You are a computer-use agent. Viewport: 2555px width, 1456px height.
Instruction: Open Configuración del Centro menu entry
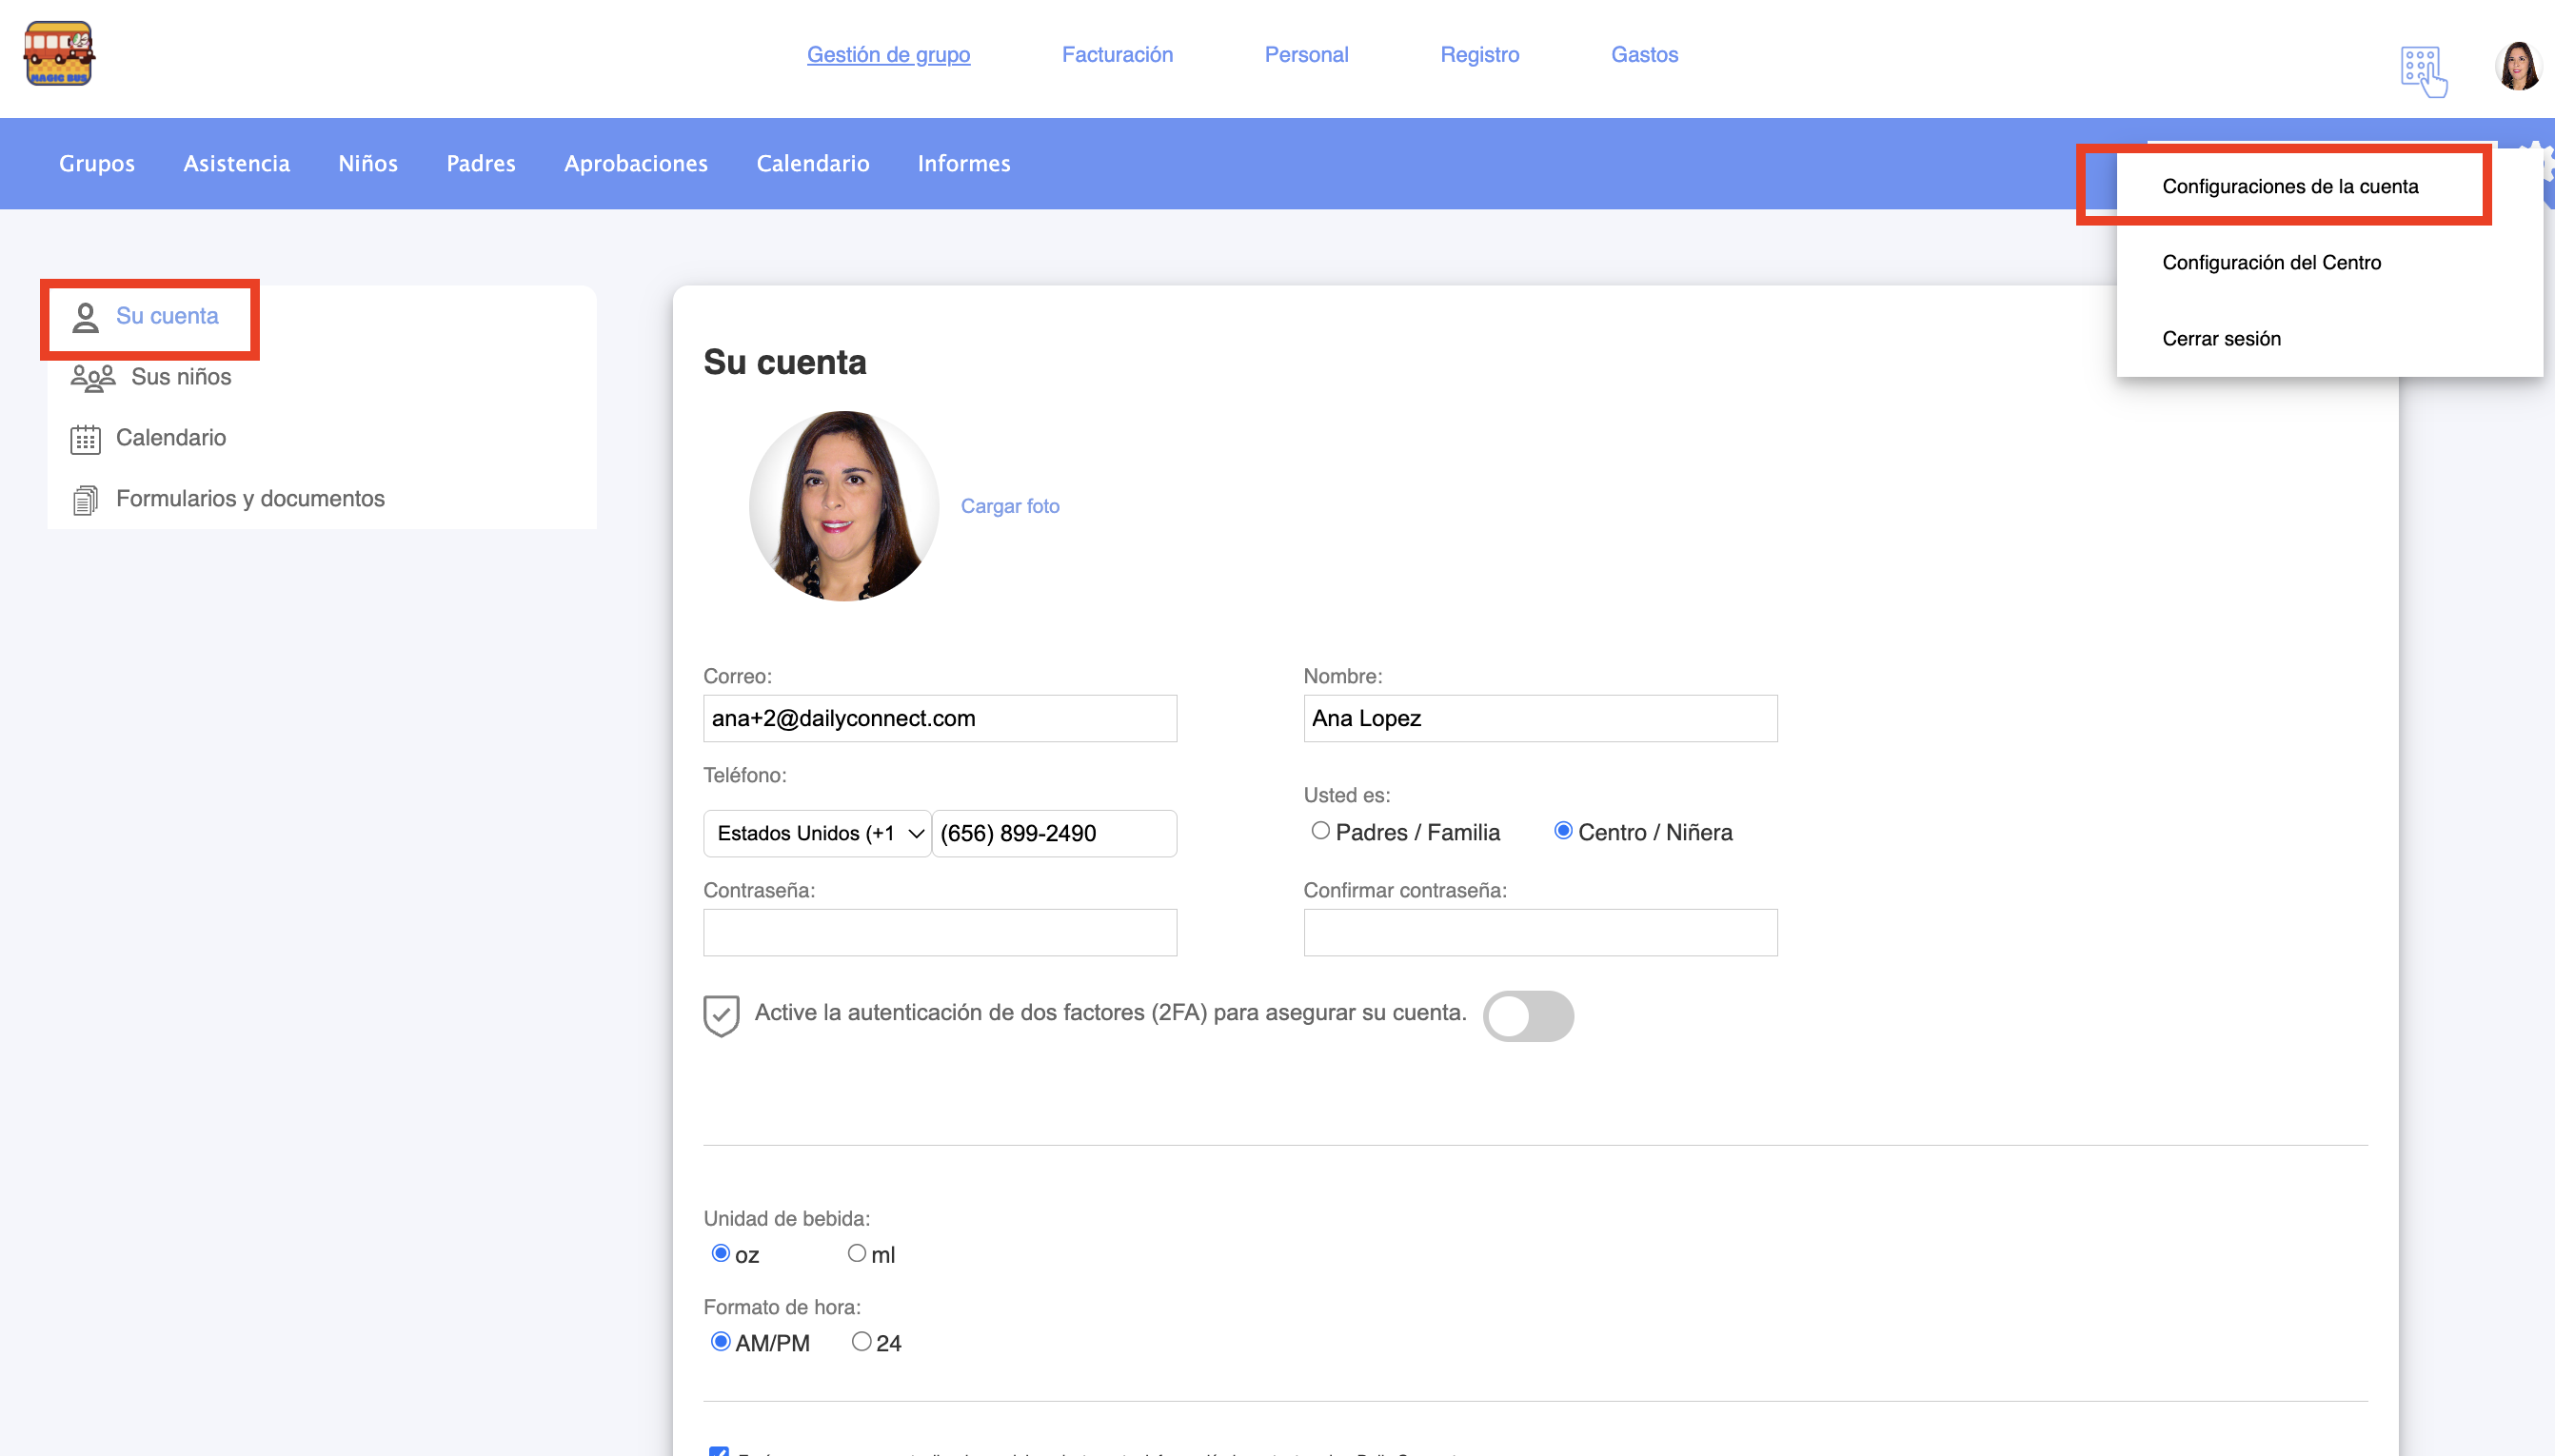point(2271,262)
